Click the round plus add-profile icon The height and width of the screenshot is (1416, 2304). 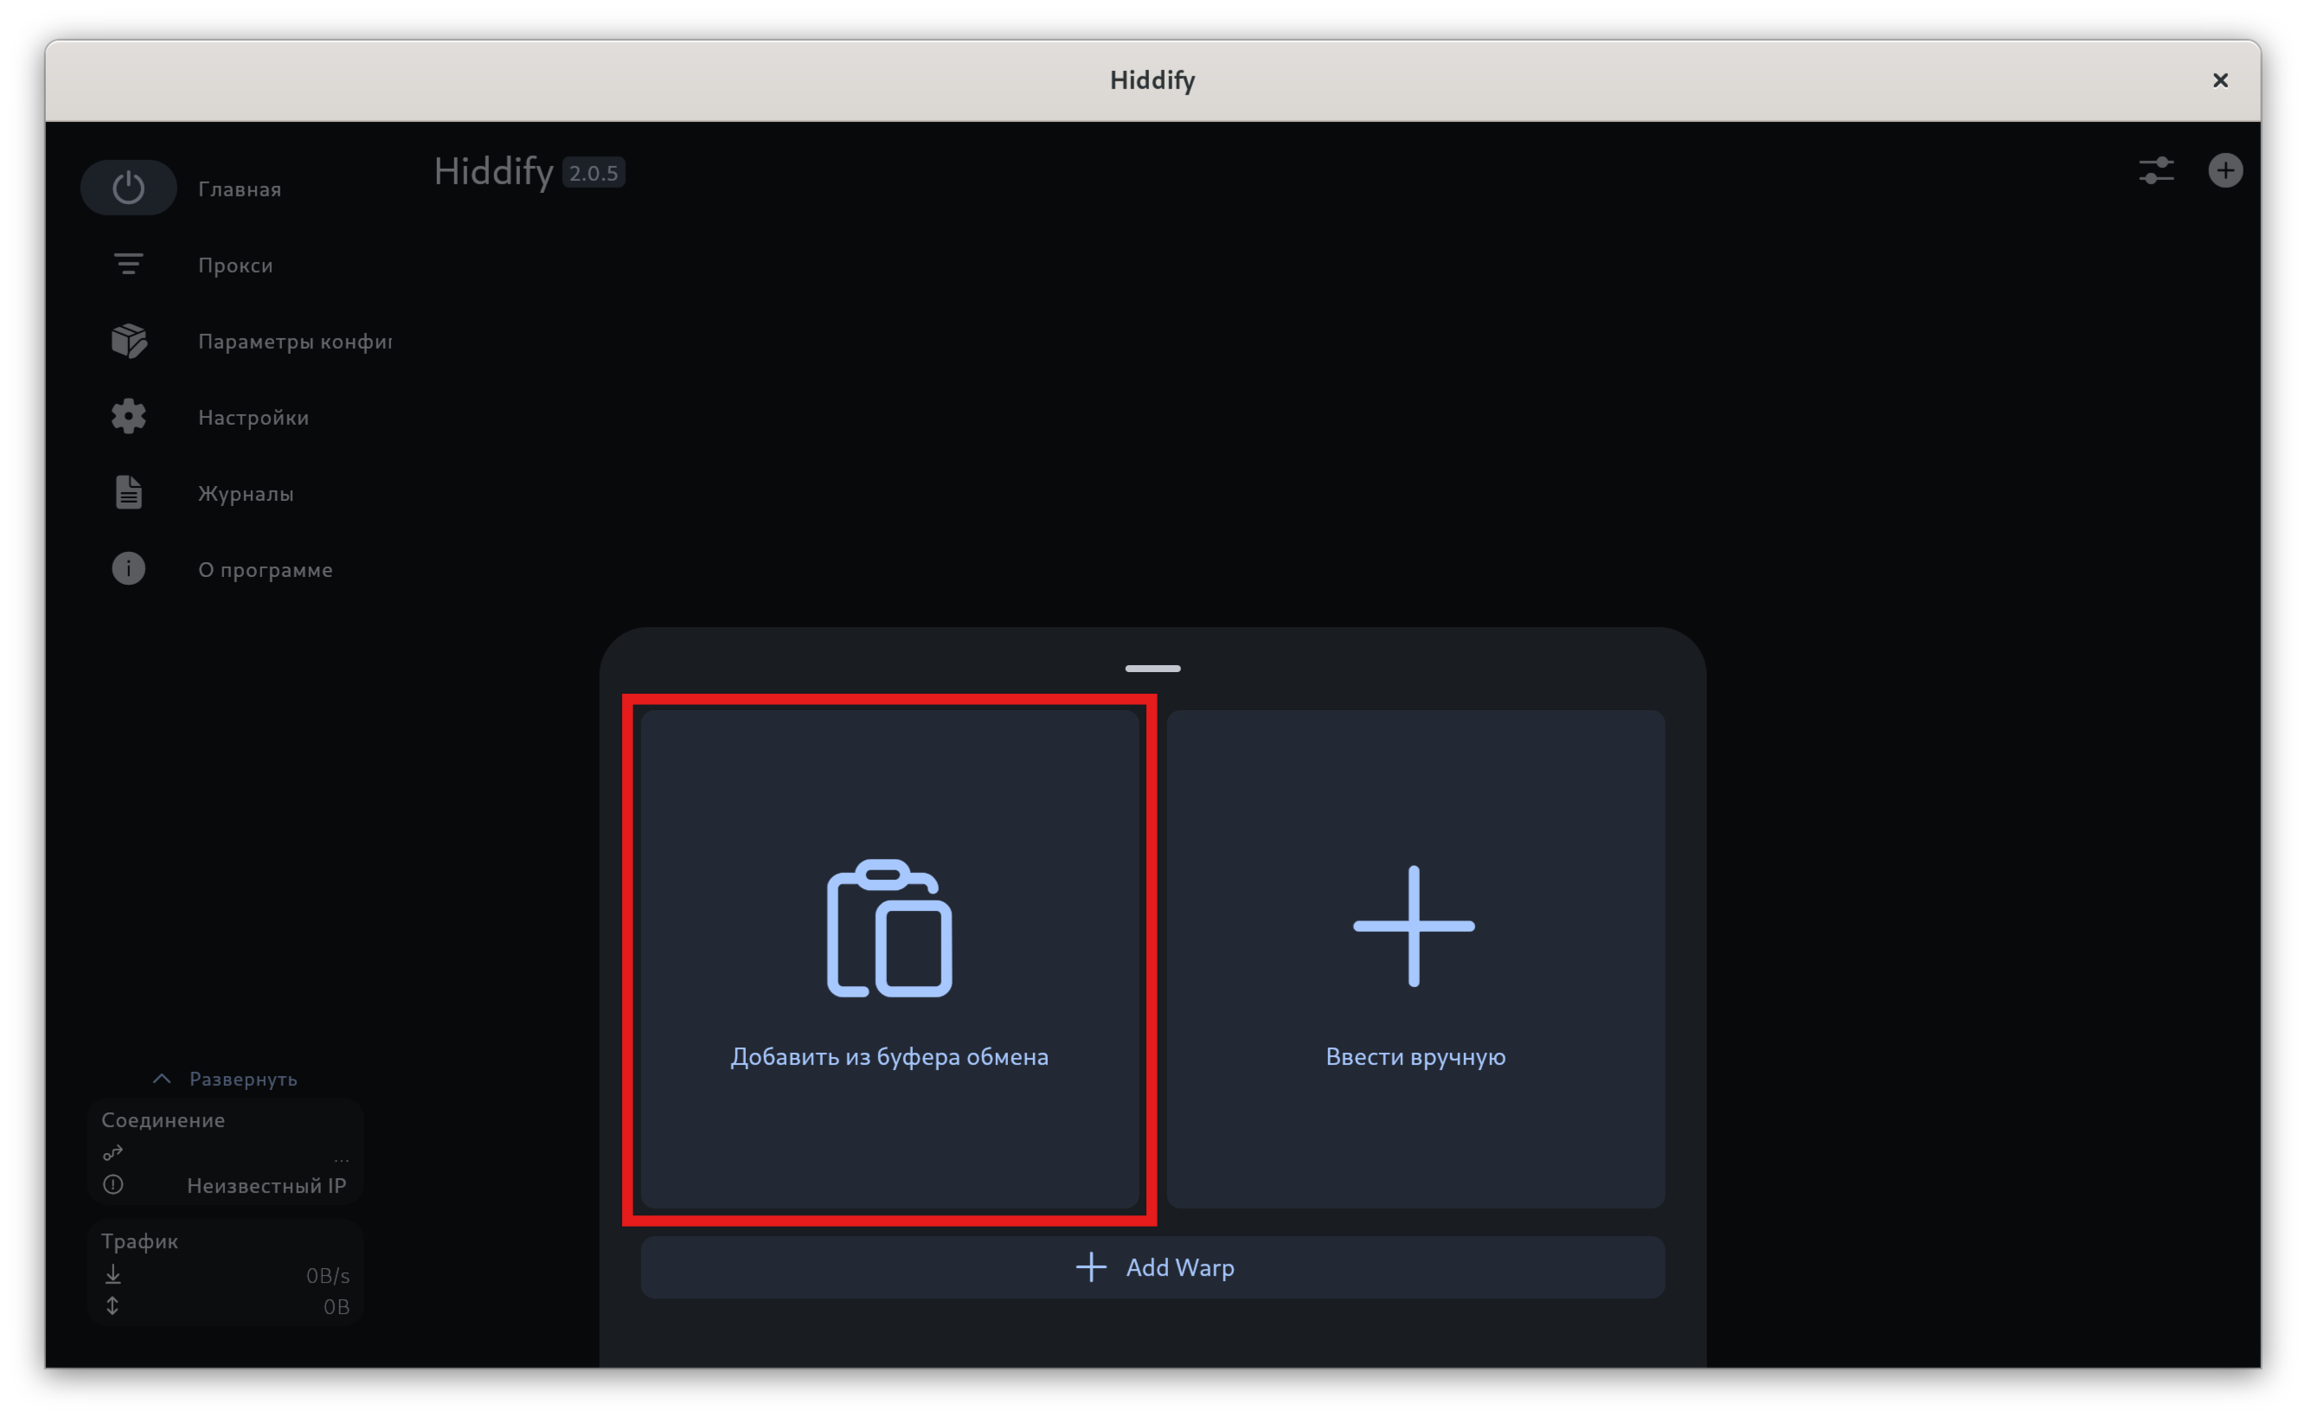[2225, 170]
